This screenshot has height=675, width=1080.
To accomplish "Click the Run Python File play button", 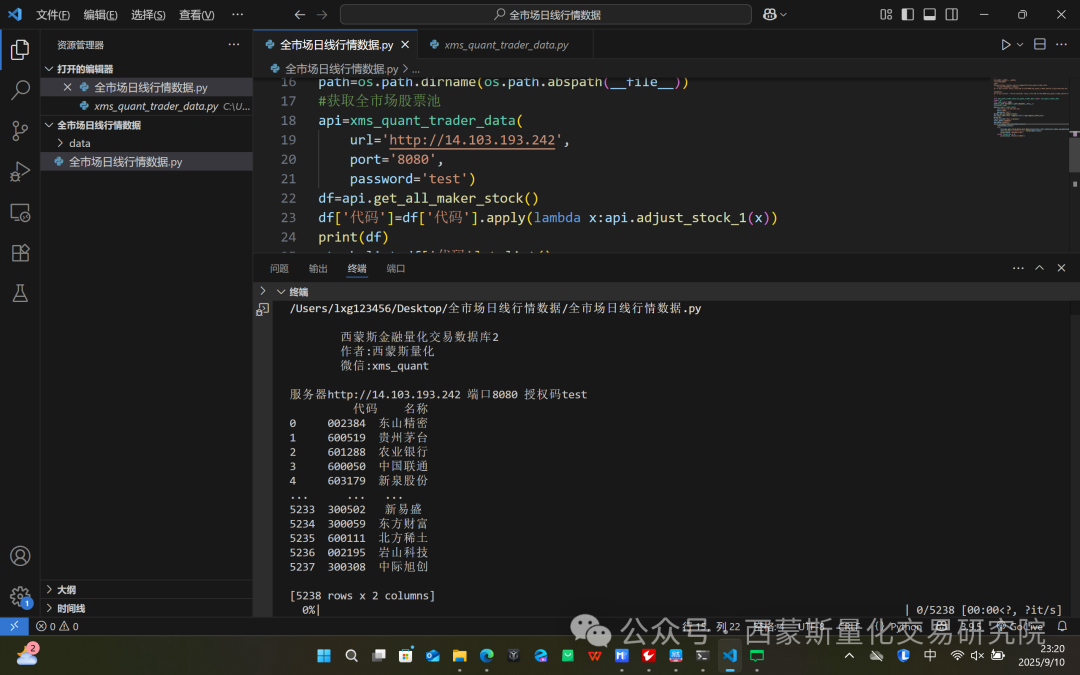I will 1006,45.
